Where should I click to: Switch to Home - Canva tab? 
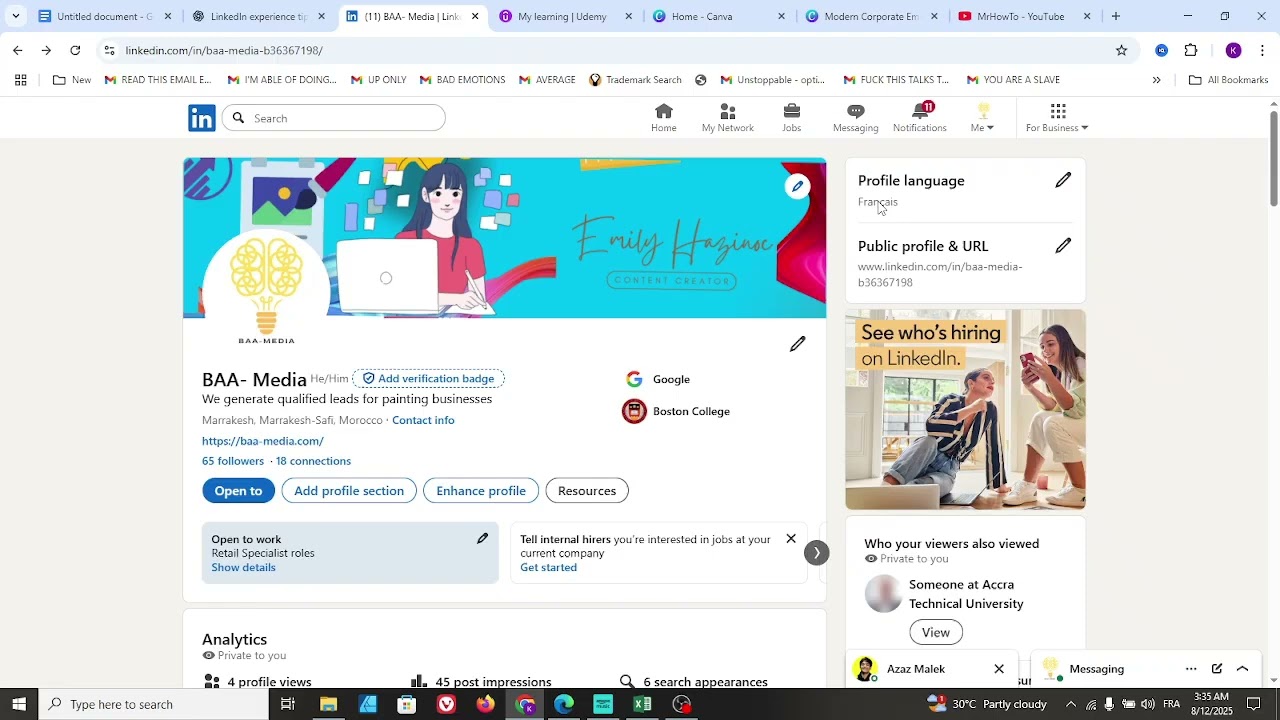coord(717,16)
